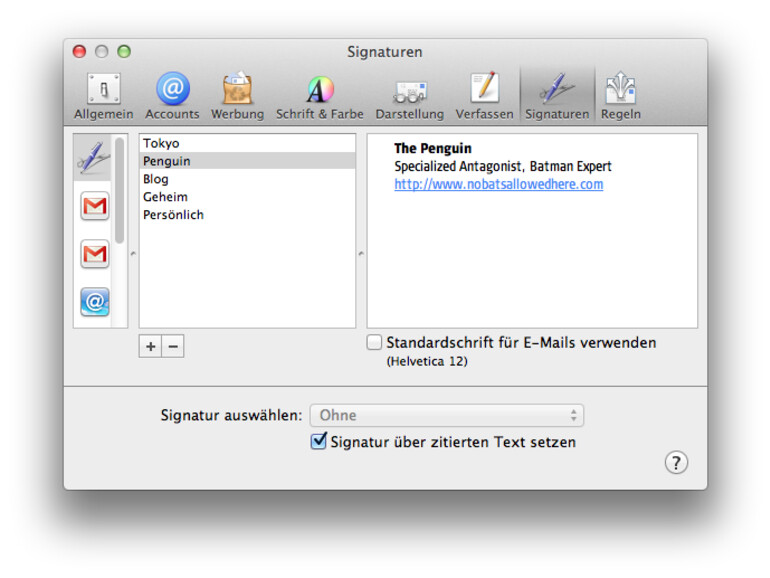
Task: Select the Tokyo signature
Action: [248, 143]
